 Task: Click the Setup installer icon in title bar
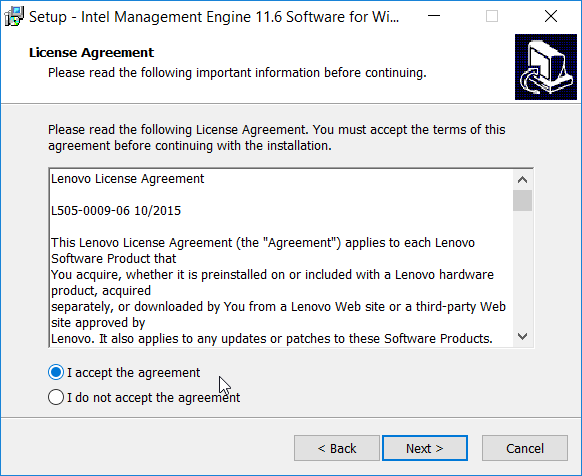14,17
